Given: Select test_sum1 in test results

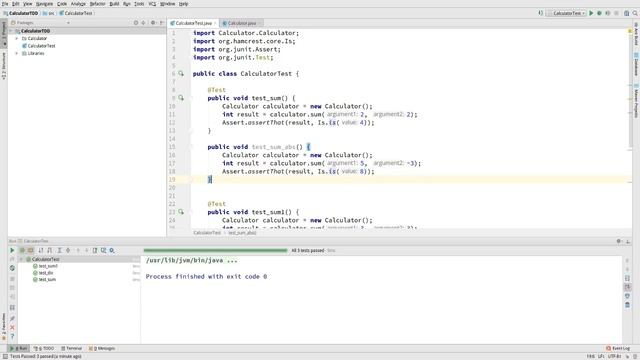Looking at the screenshot, I should (x=48, y=266).
